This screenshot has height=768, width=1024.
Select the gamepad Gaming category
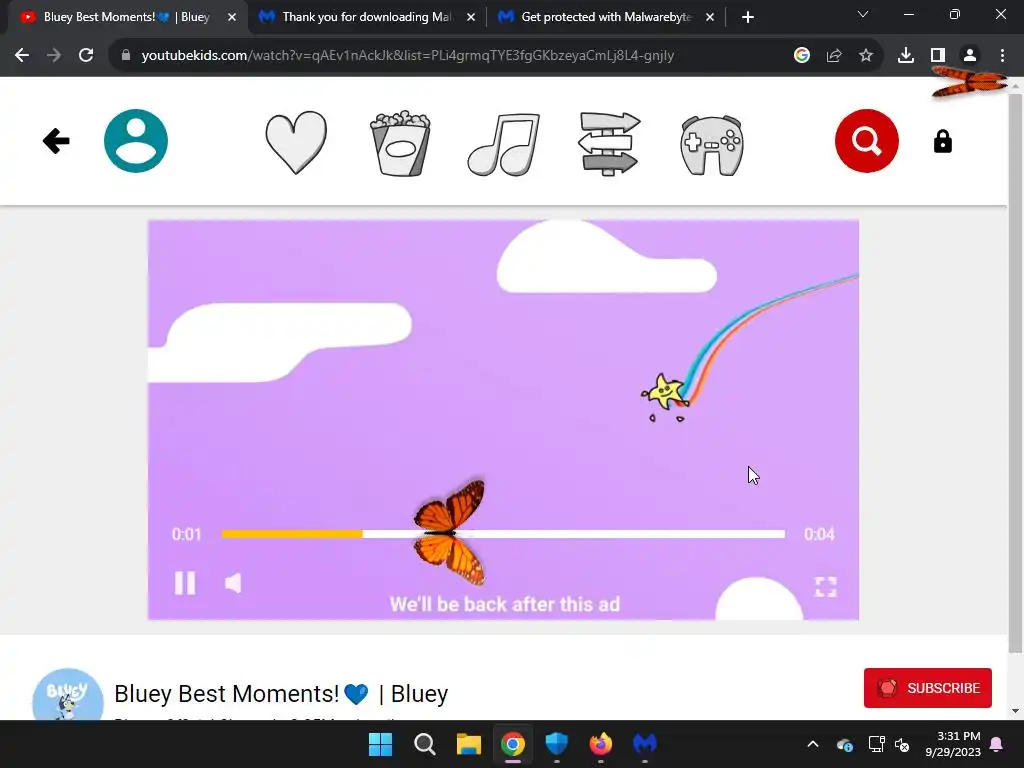(x=712, y=145)
